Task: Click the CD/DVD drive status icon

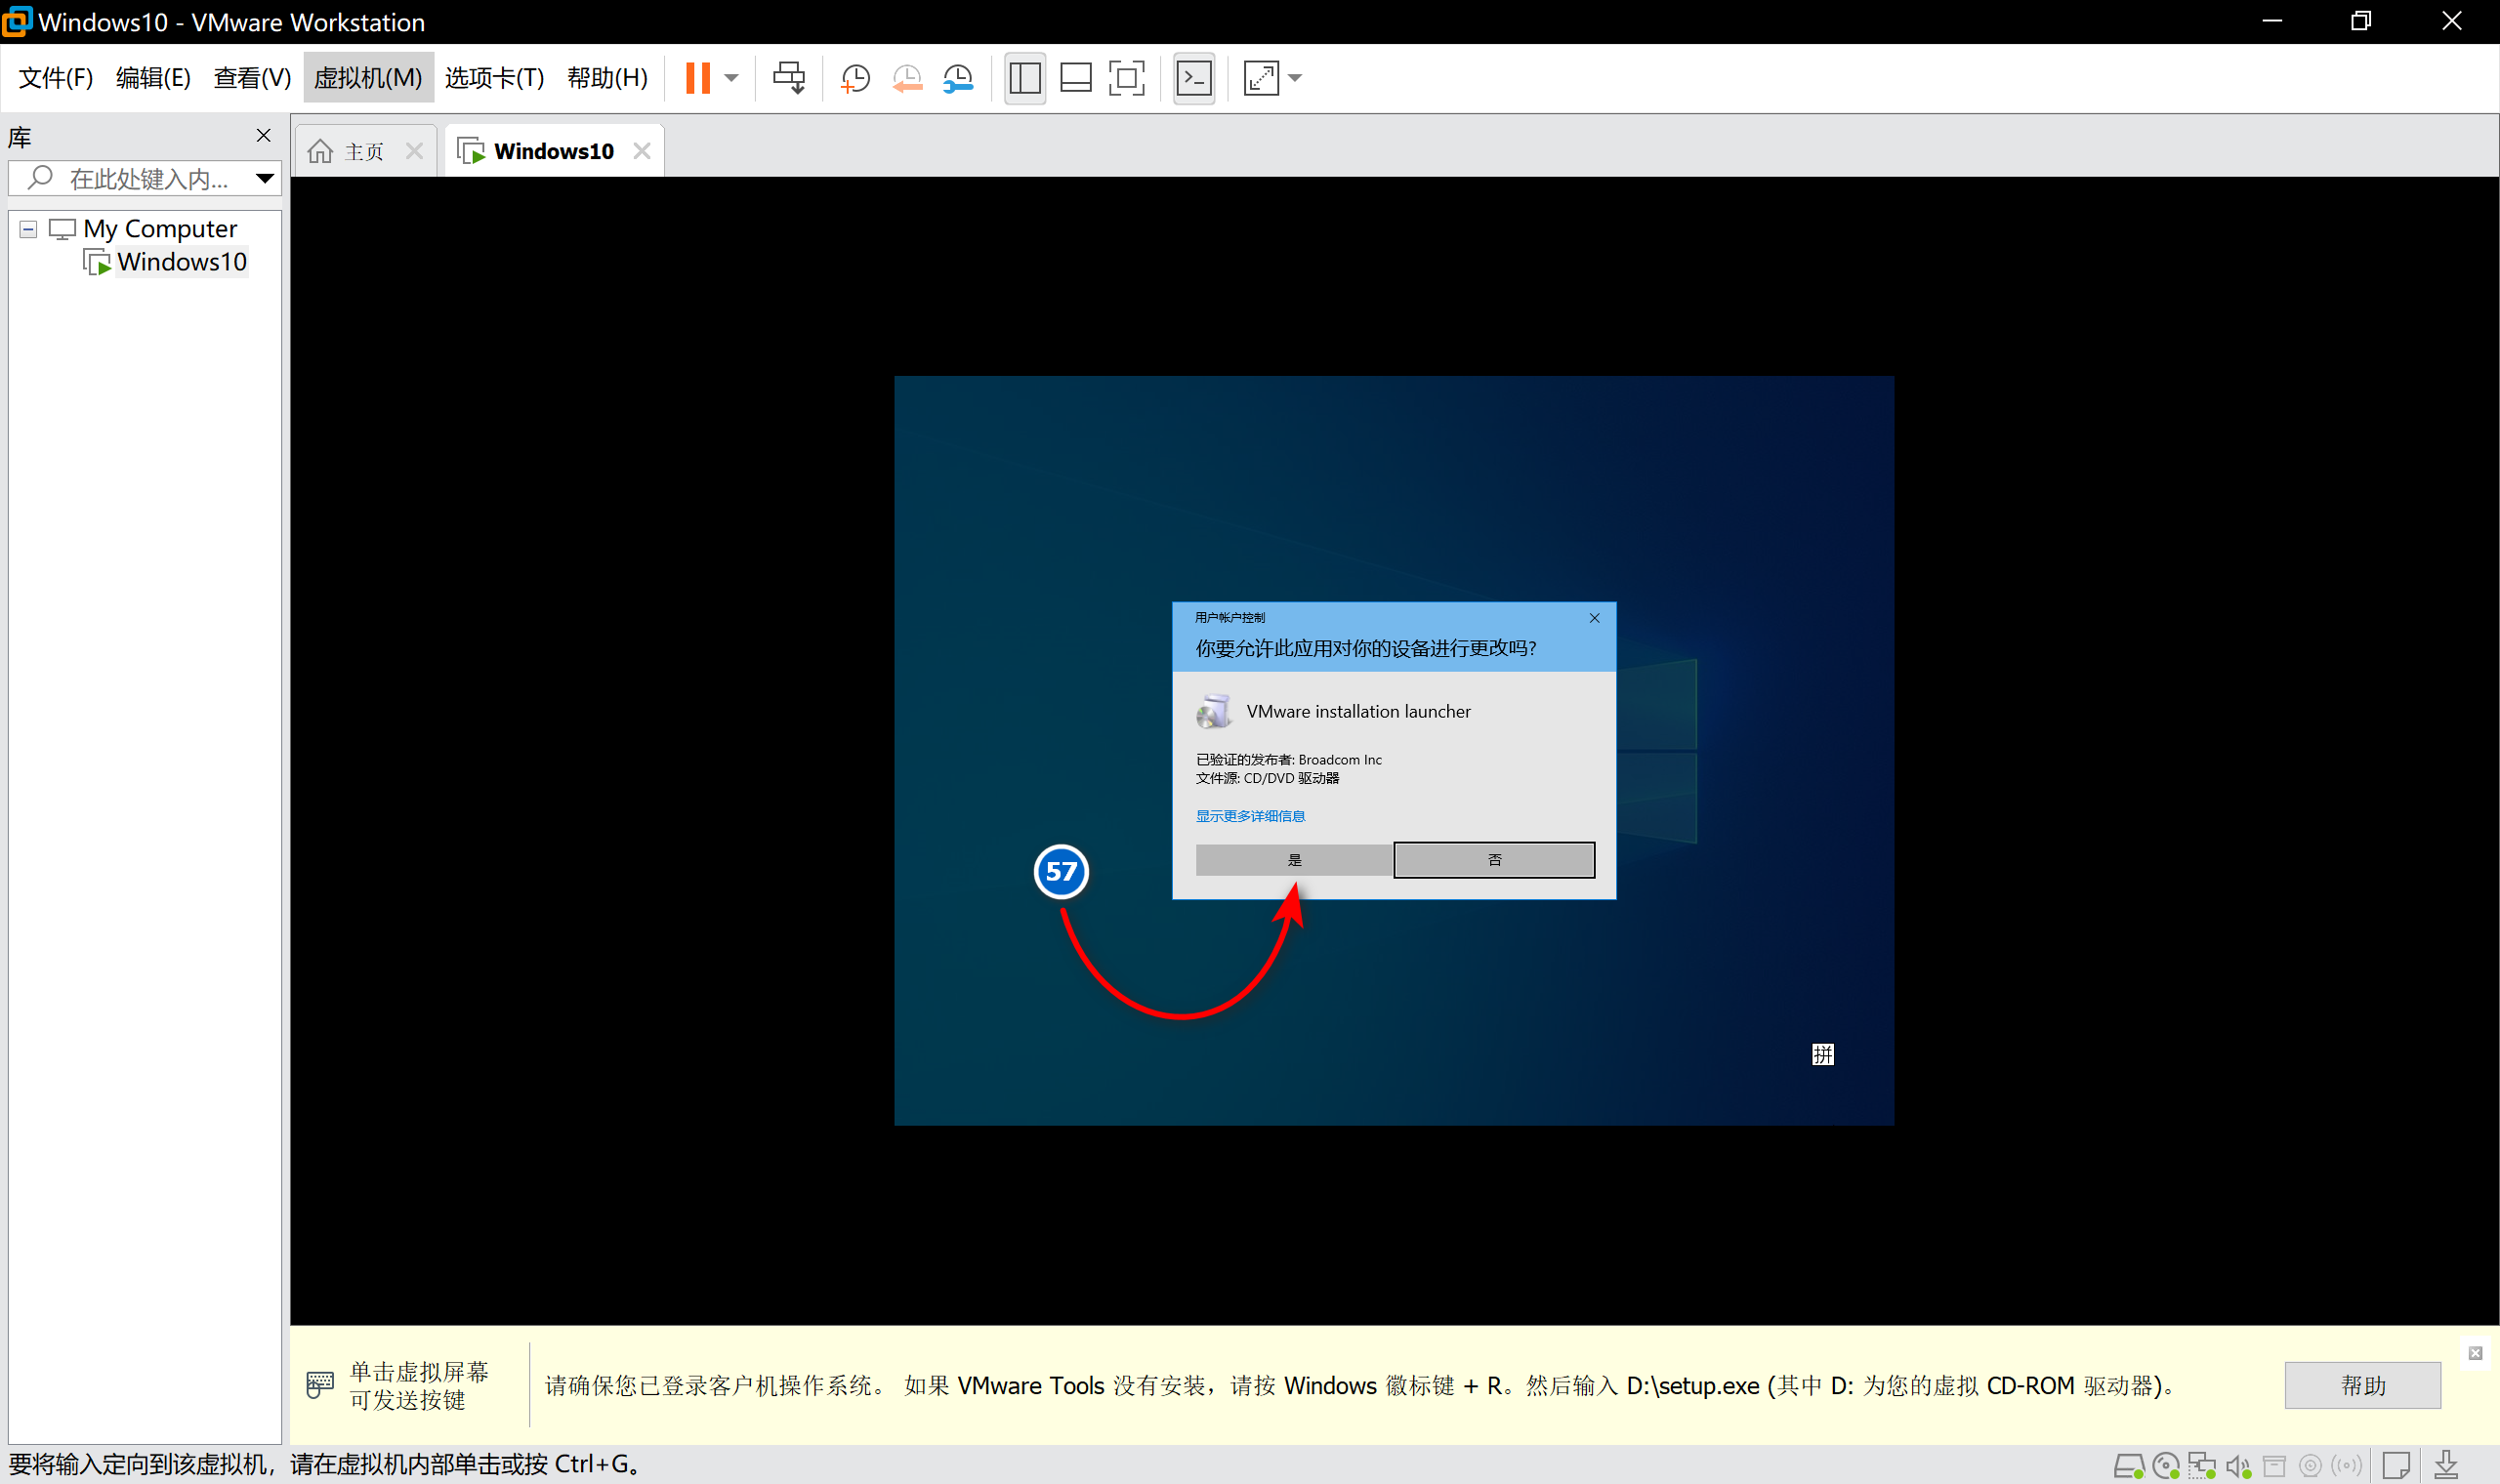Action: [2165, 1466]
